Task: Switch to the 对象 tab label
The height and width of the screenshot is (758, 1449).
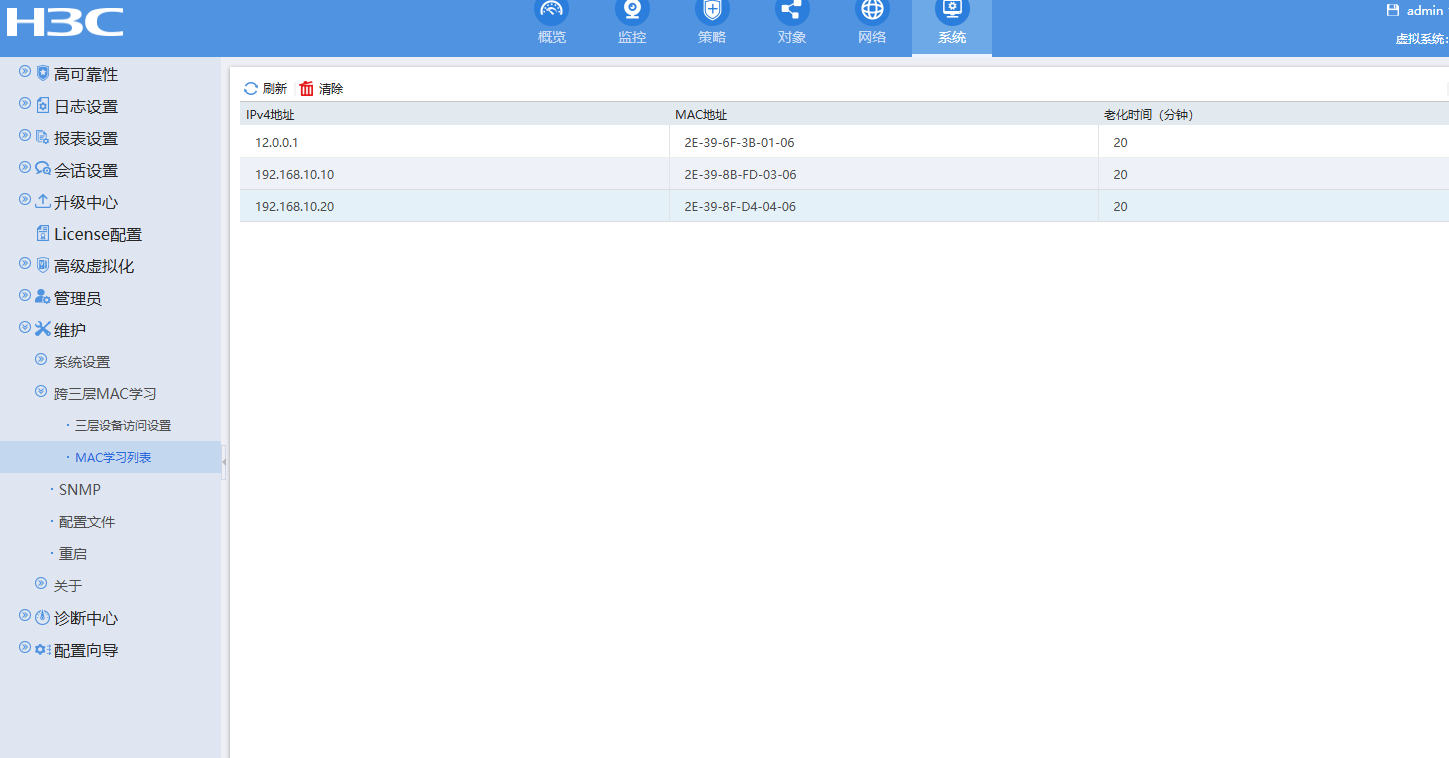Action: click(x=792, y=38)
